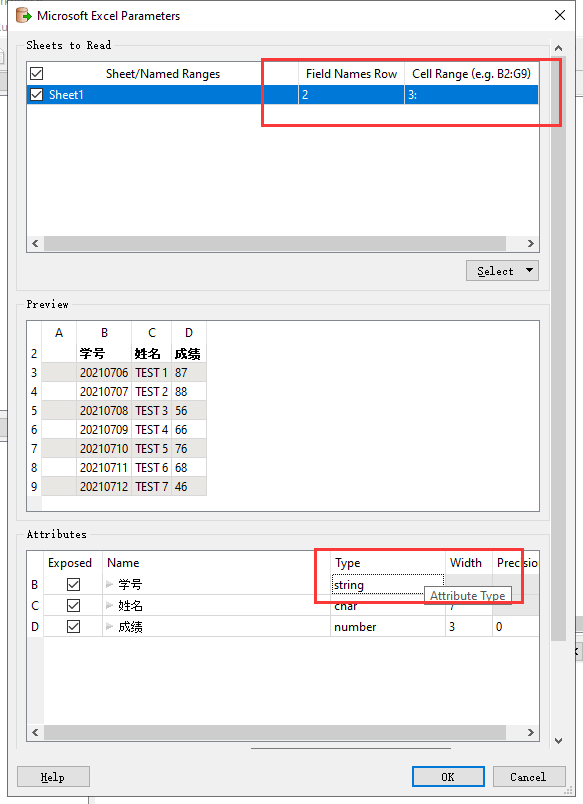Close the Microsoft Excel Parameters dialog

point(560,15)
